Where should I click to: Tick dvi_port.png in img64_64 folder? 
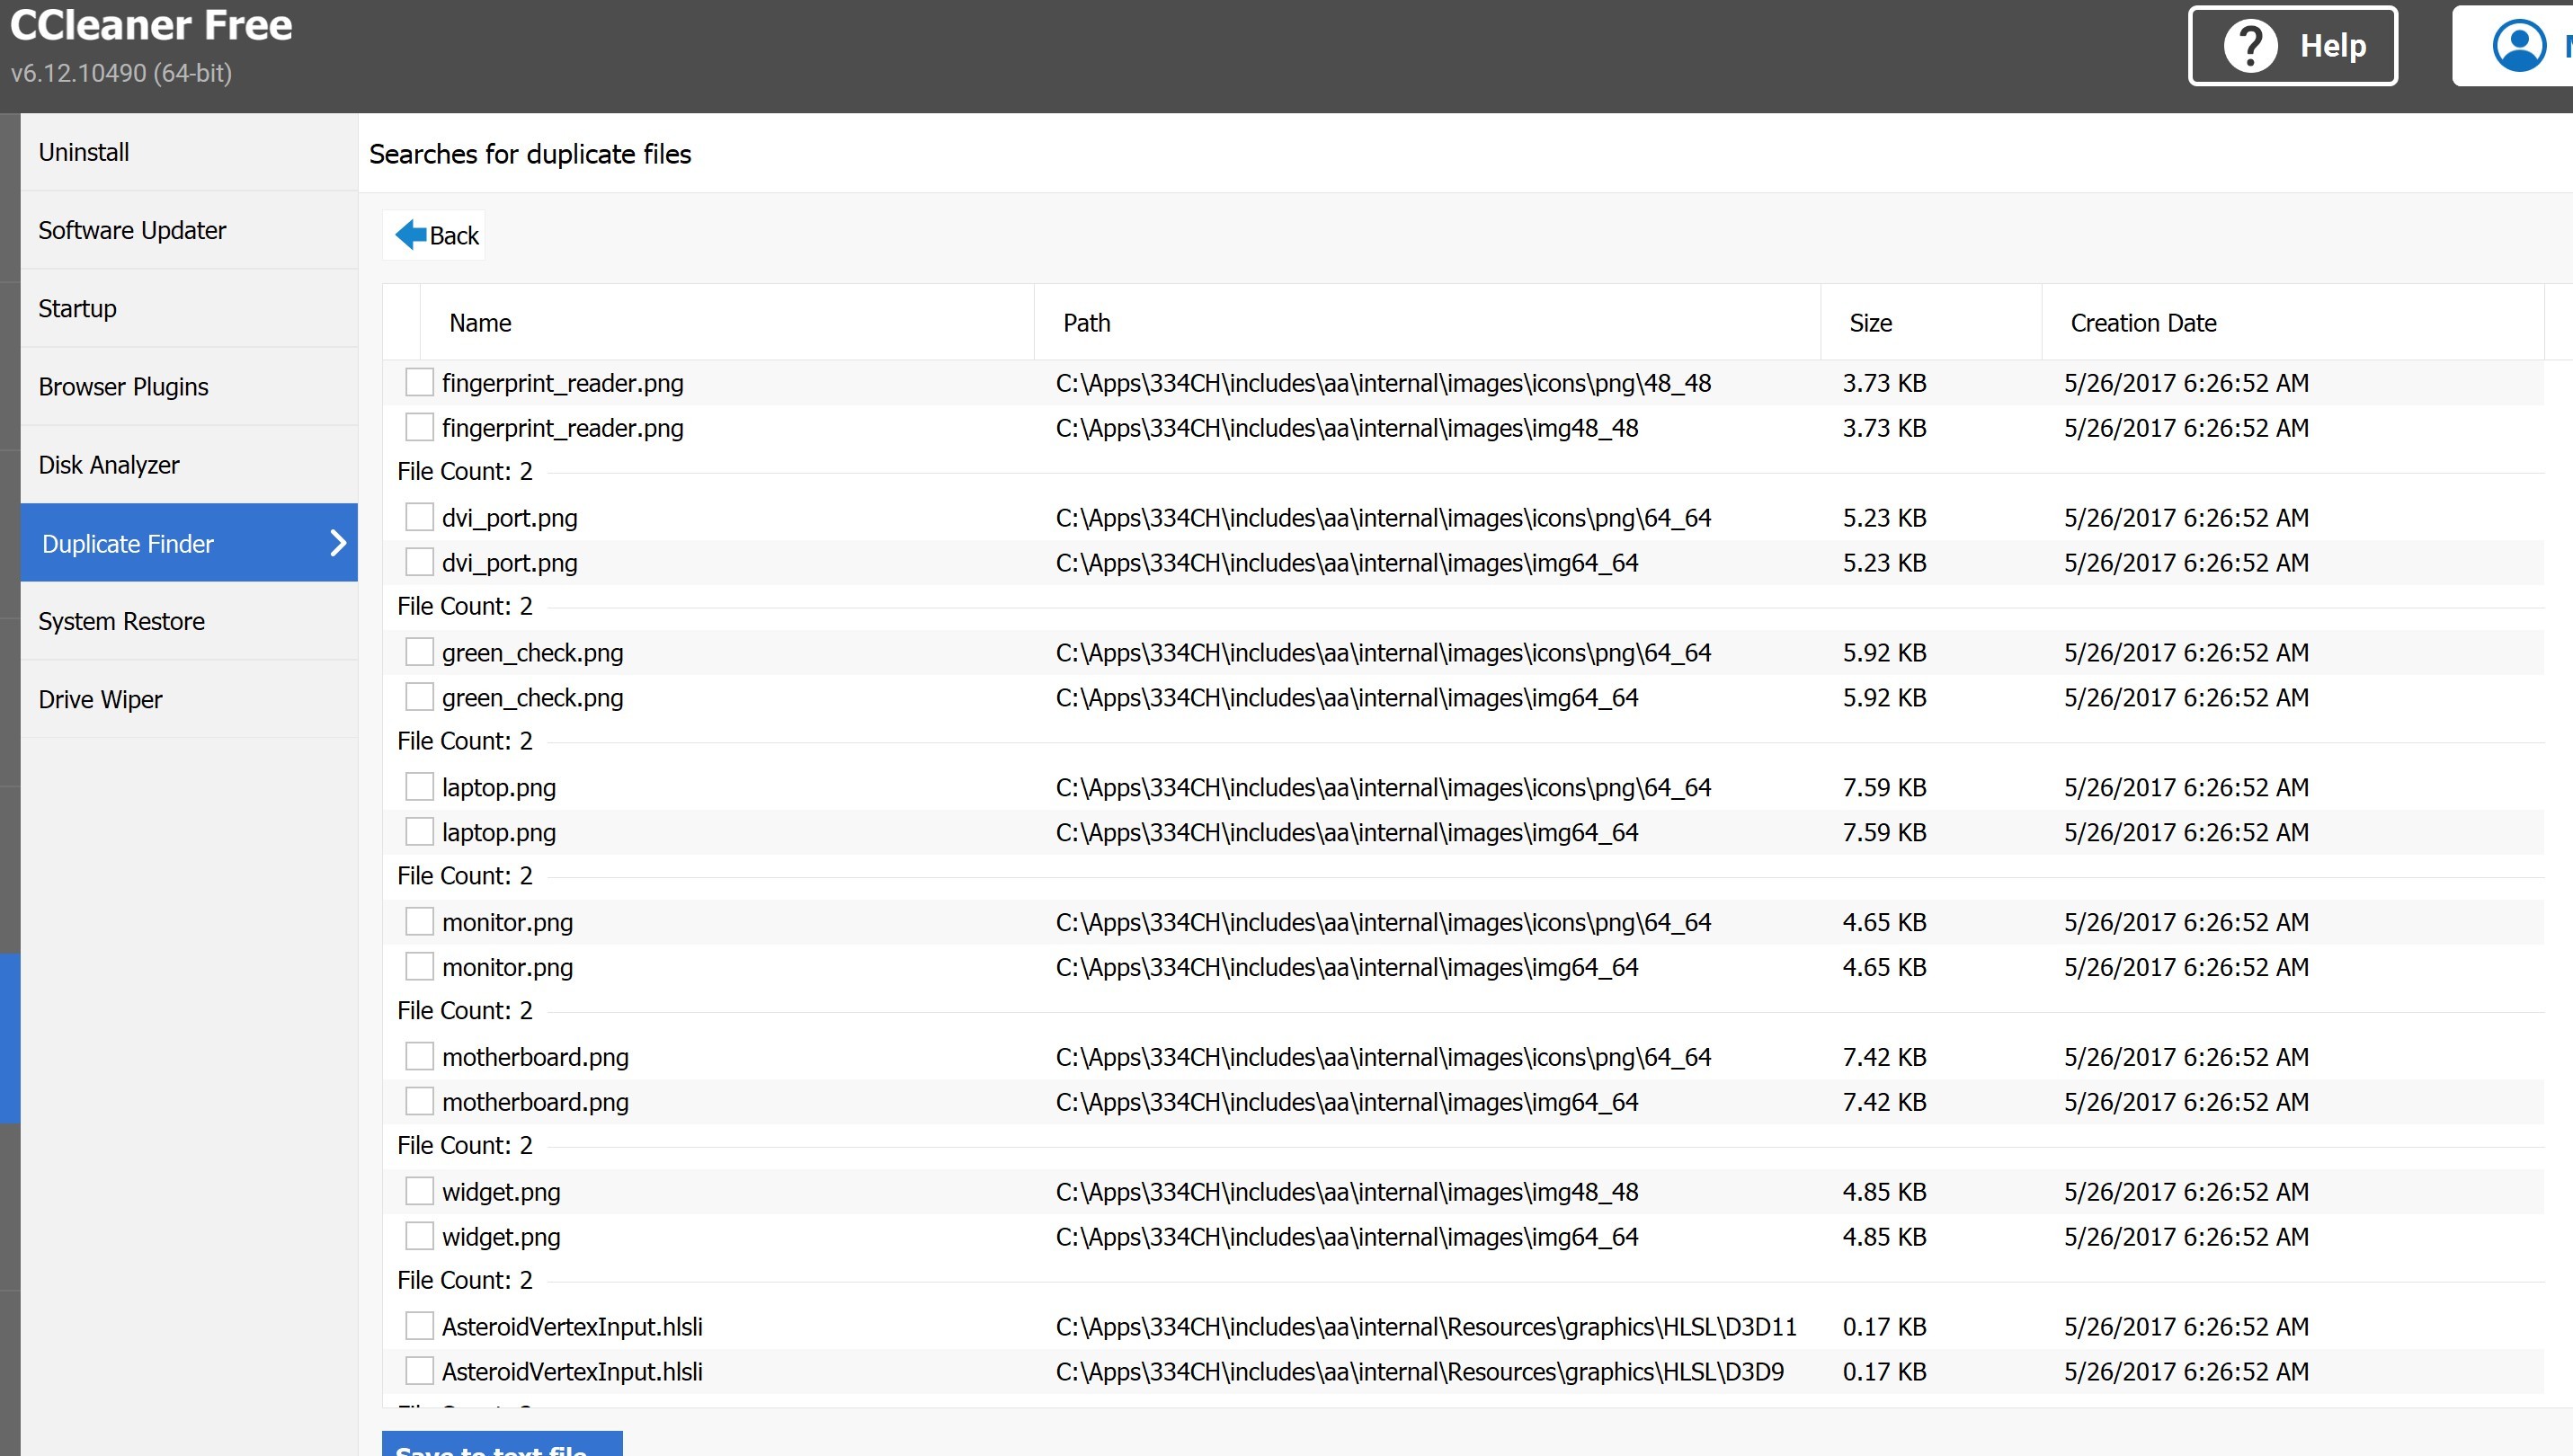[419, 562]
